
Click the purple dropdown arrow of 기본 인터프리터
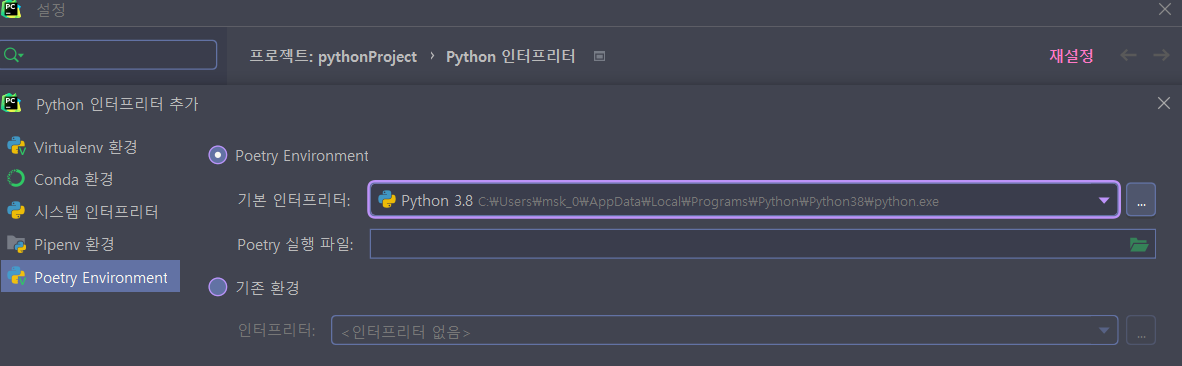pos(1104,200)
